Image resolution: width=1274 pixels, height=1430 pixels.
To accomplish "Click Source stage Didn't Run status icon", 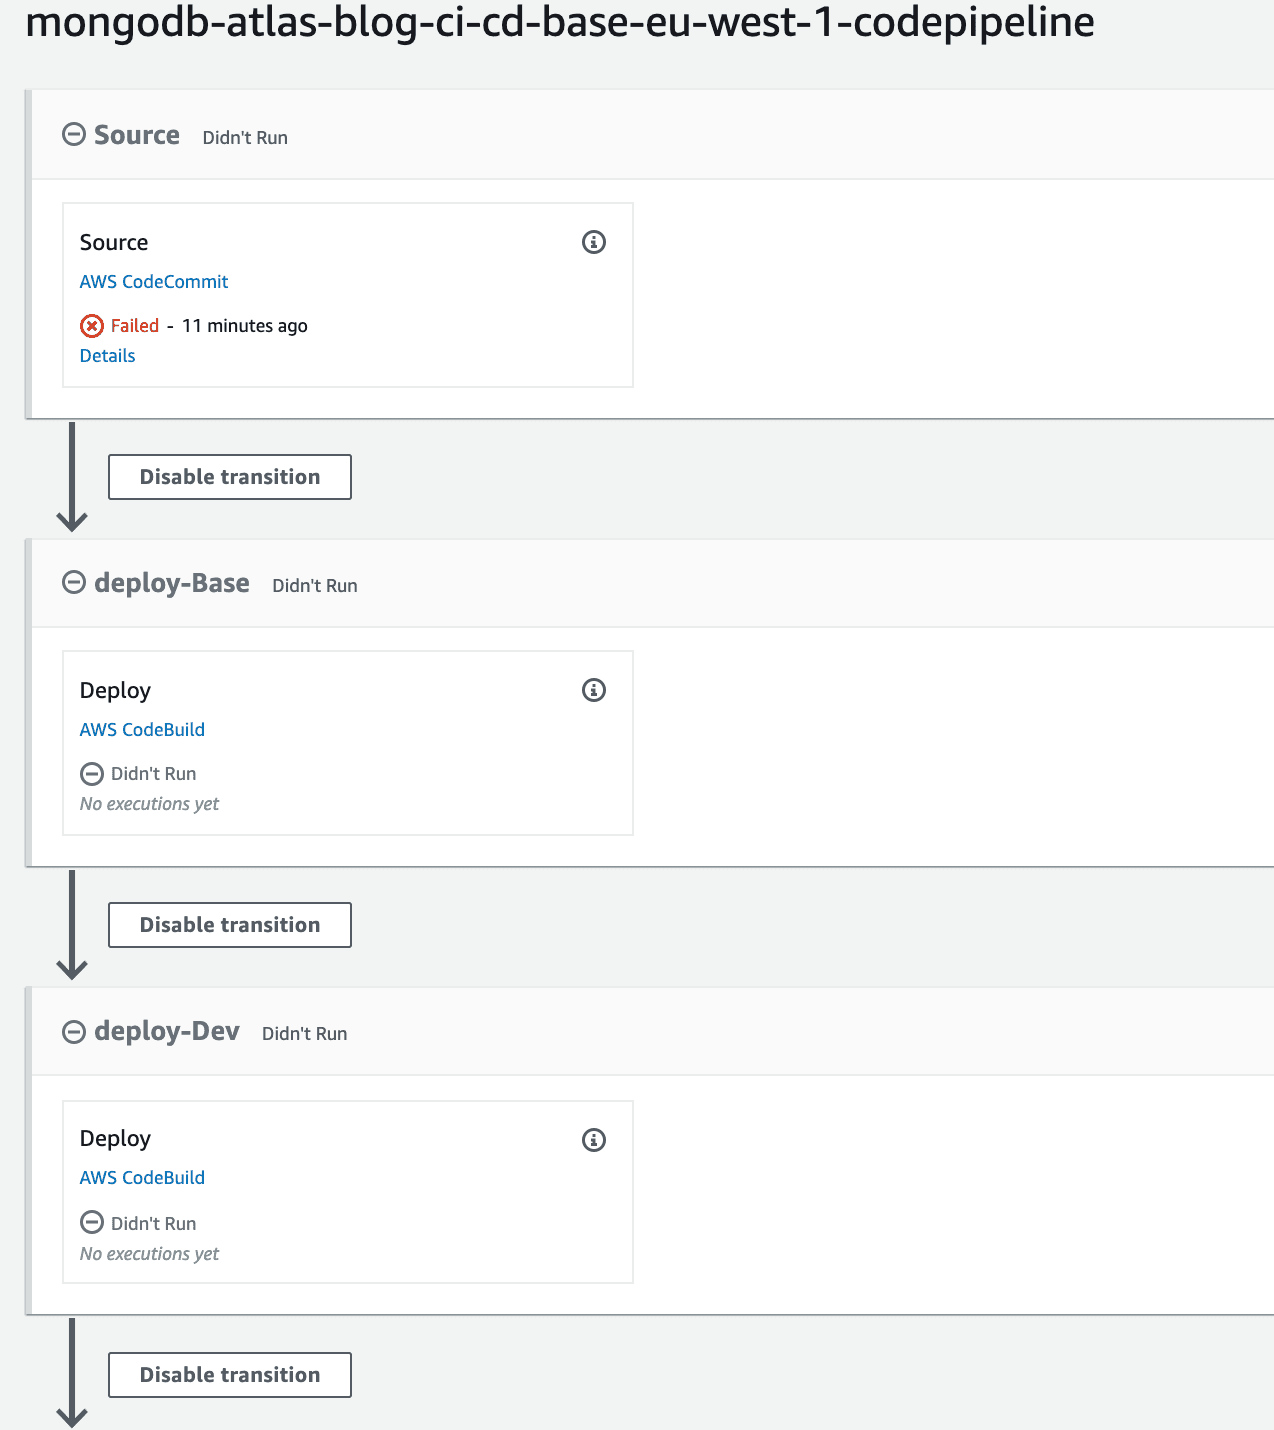I will point(74,135).
